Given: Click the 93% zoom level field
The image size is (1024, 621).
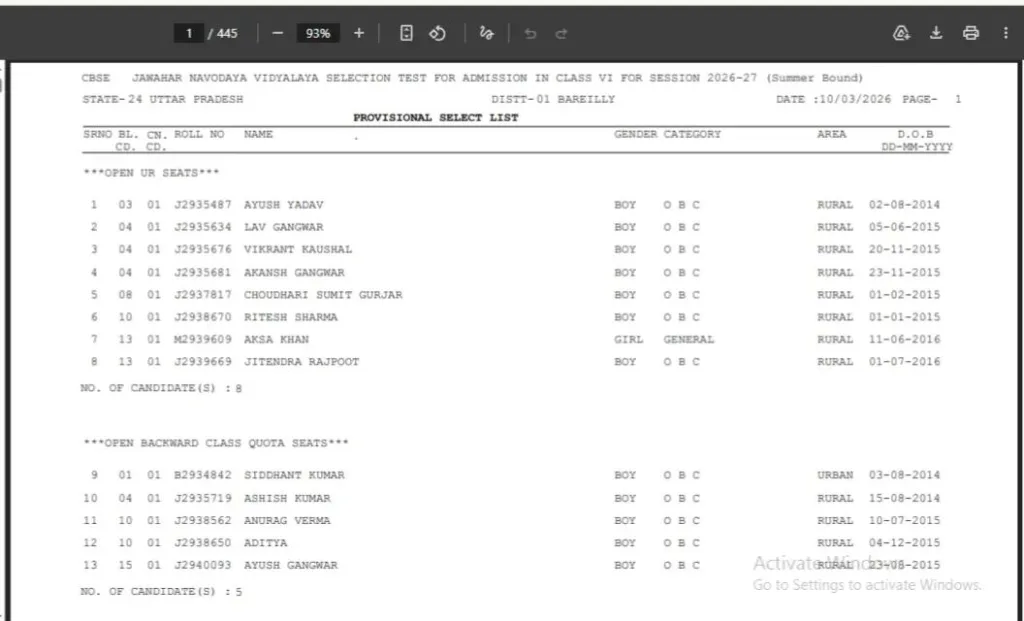Looking at the screenshot, I should point(318,33).
